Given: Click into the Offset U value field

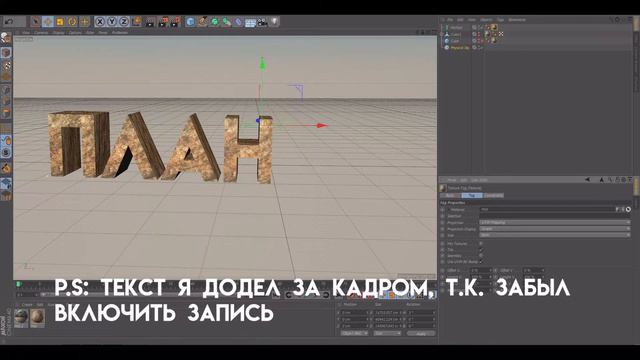Looking at the screenshot, I should [x=480, y=270].
